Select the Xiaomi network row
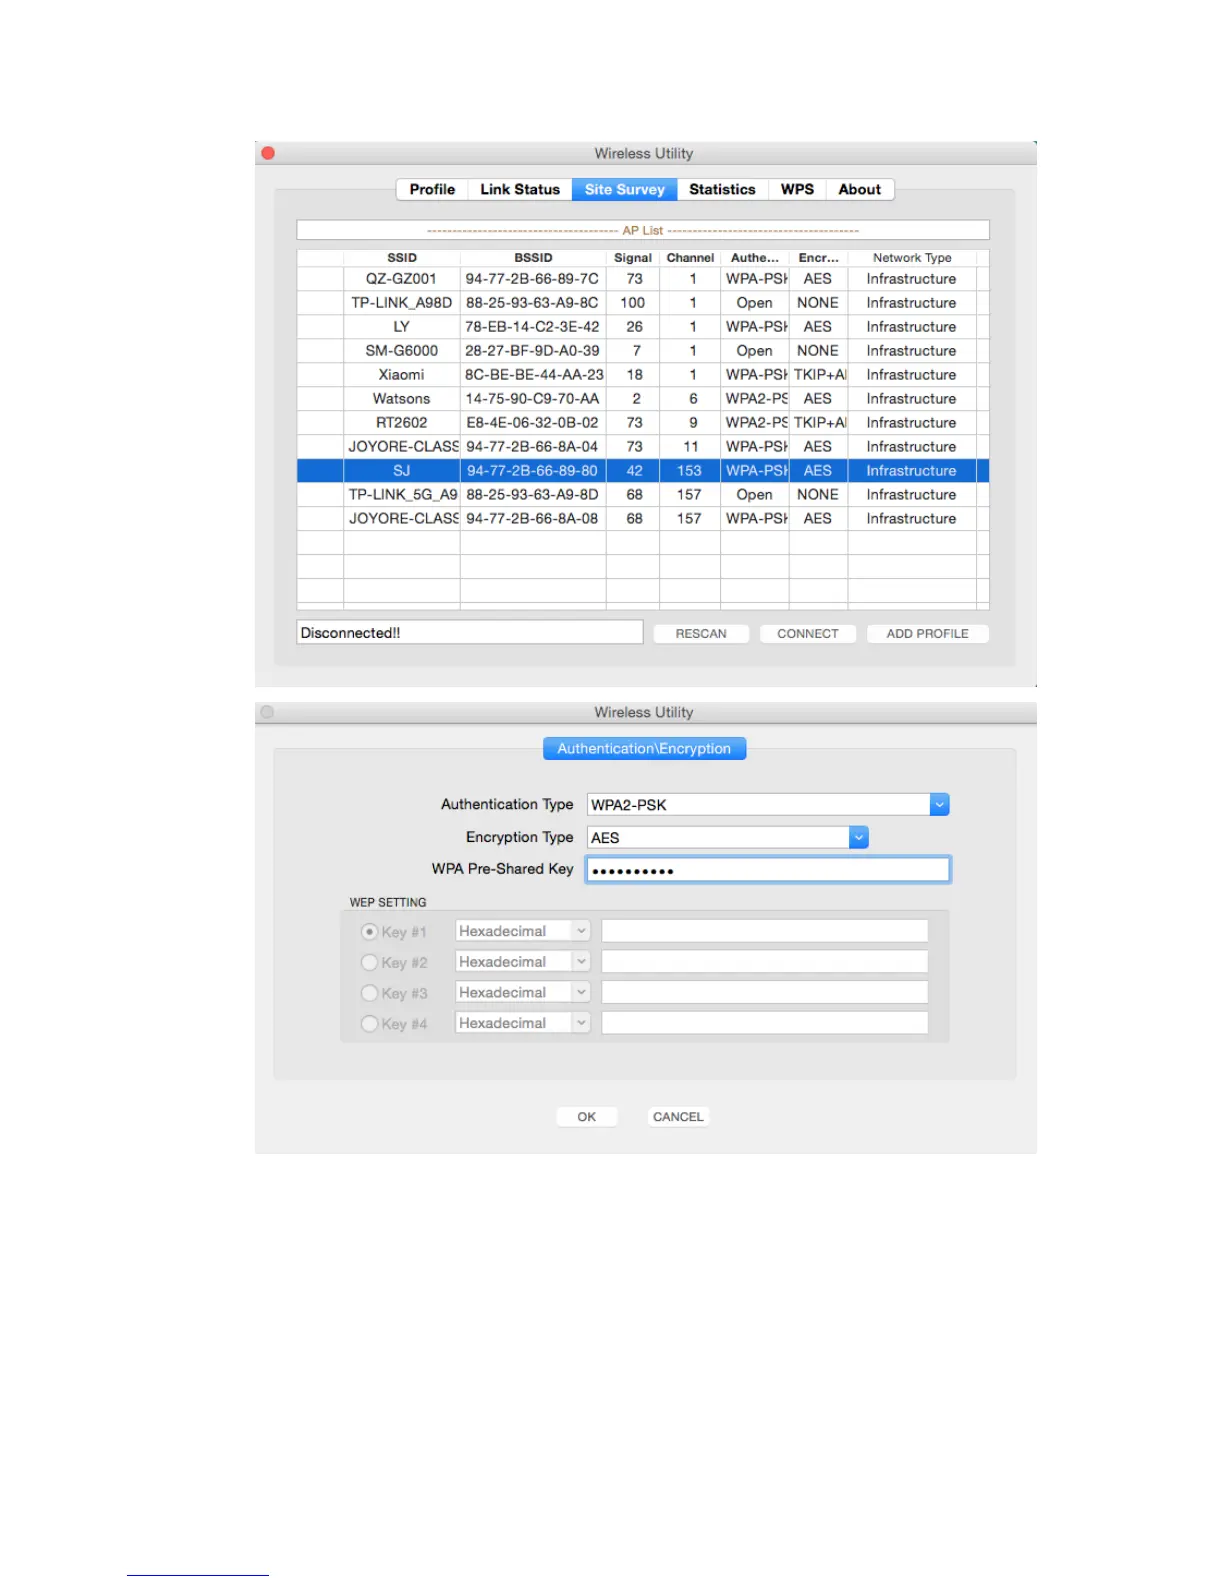The width and height of the screenshot is (1224, 1584). pos(643,375)
